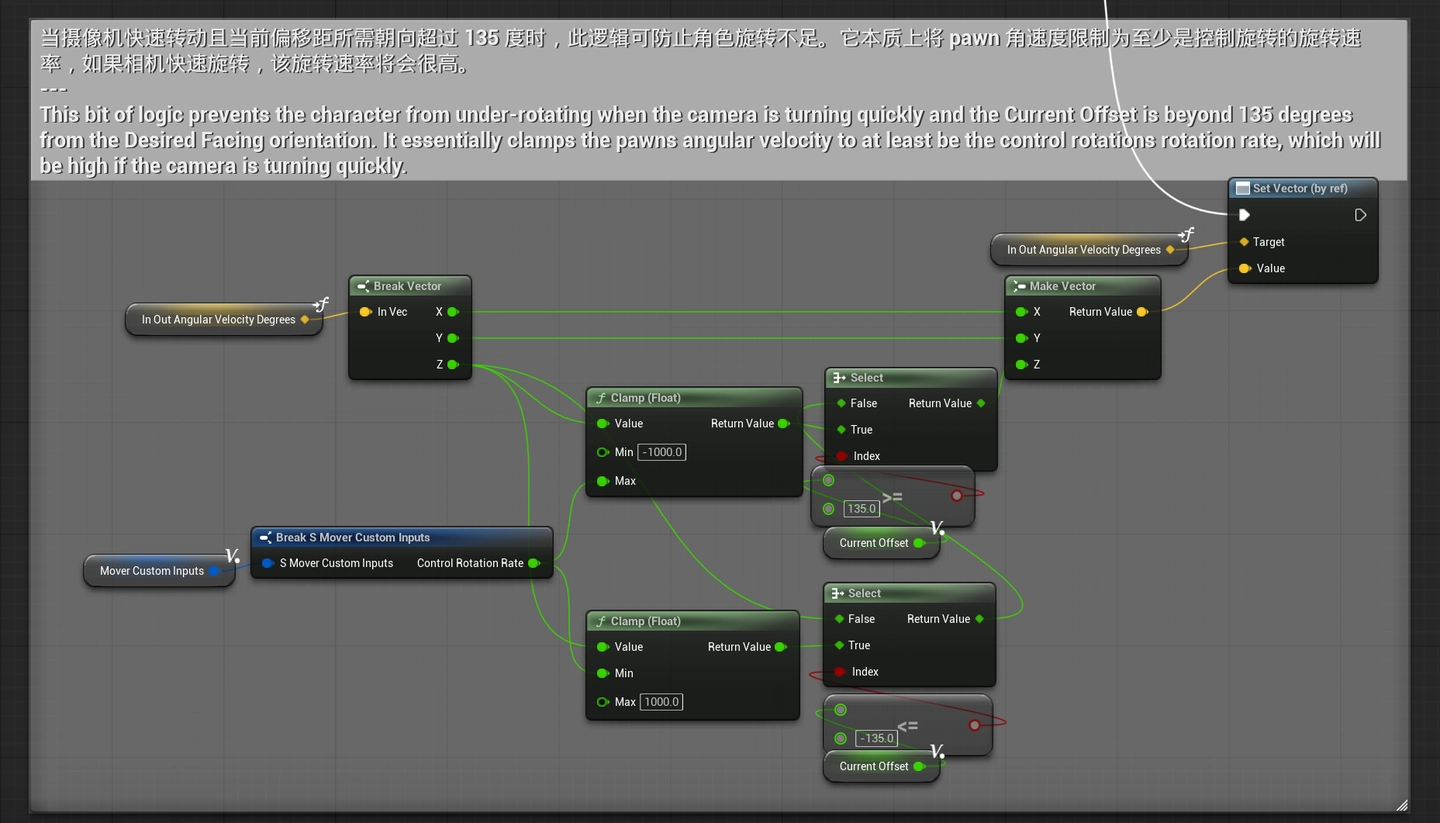Select the <= comparison node body
Screen dimensions: 1440x823
click(x=908, y=725)
